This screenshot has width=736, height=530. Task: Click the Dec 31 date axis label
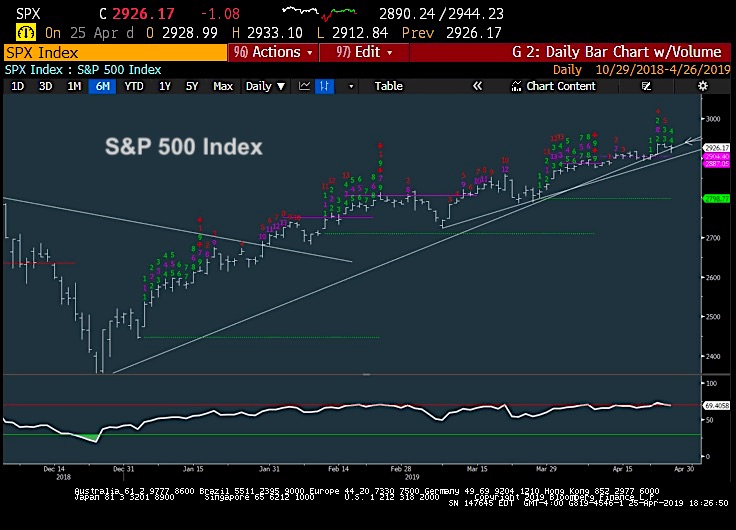(123, 469)
